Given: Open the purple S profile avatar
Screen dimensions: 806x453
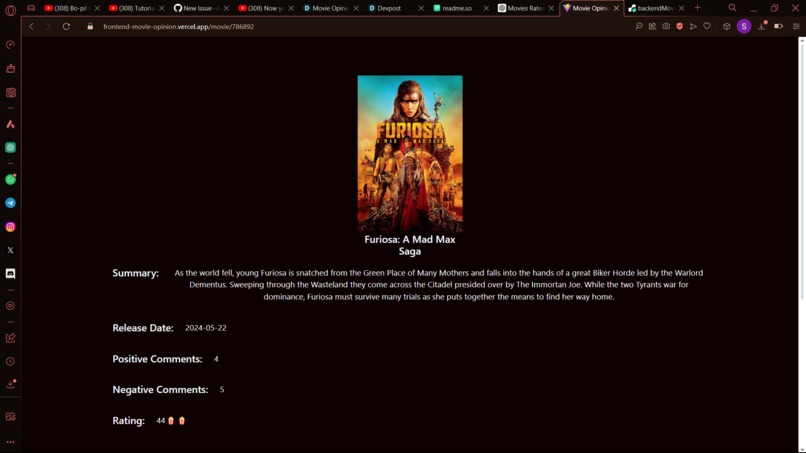Looking at the screenshot, I should (x=744, y=26).
